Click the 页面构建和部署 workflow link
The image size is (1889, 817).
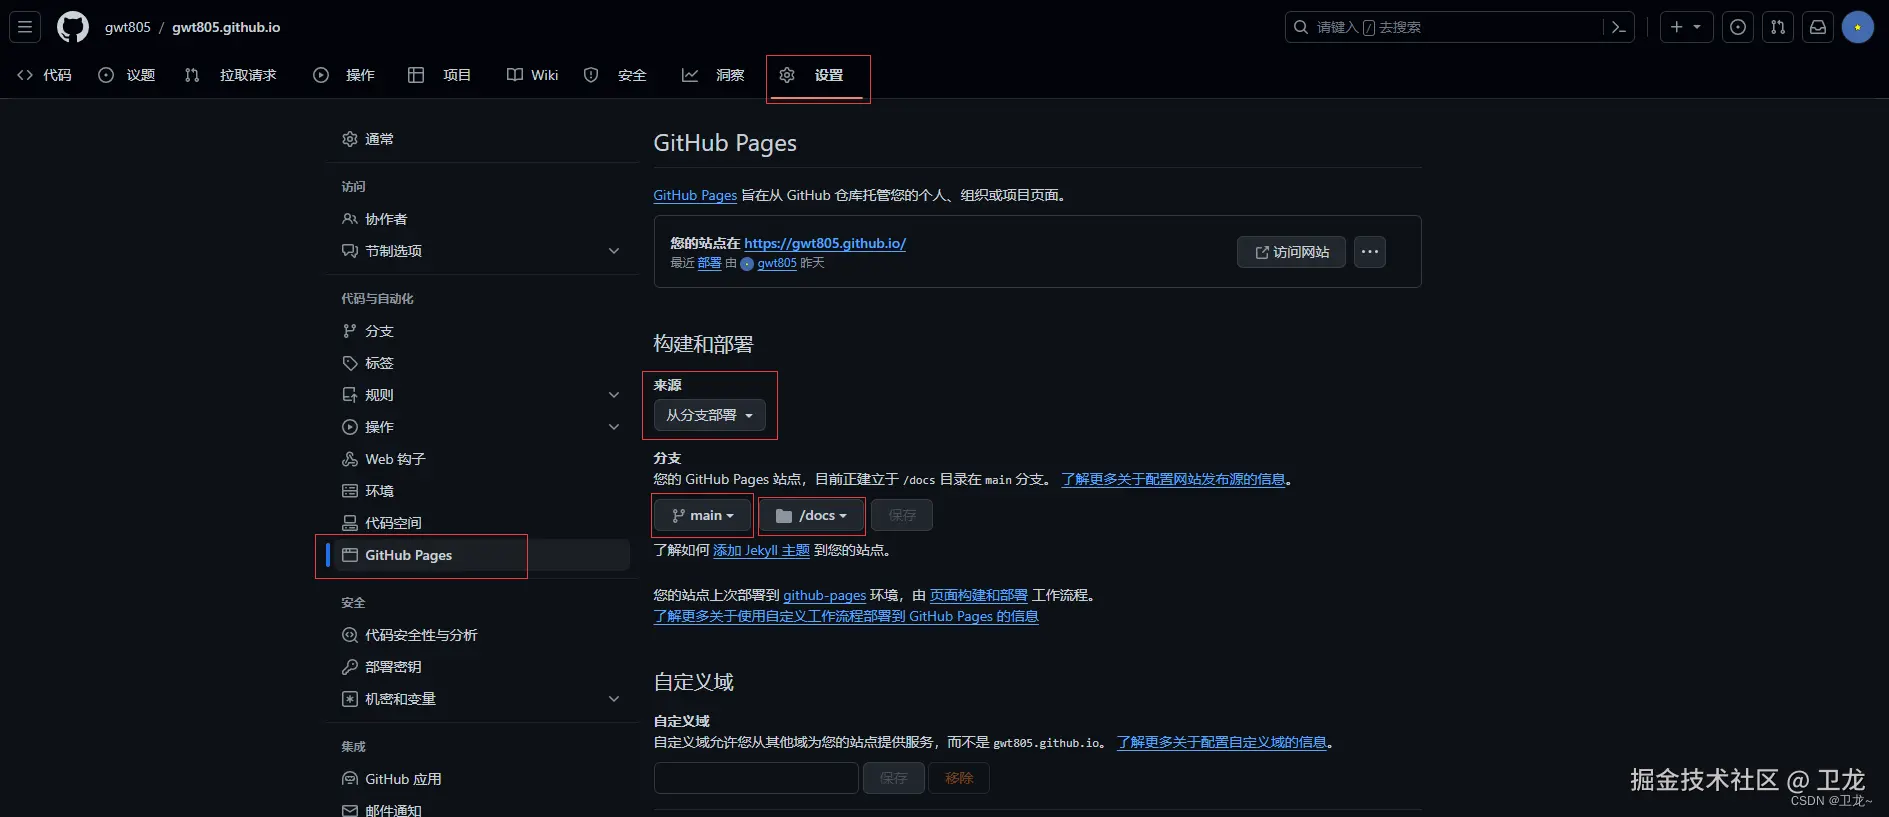tap(979, 595)
